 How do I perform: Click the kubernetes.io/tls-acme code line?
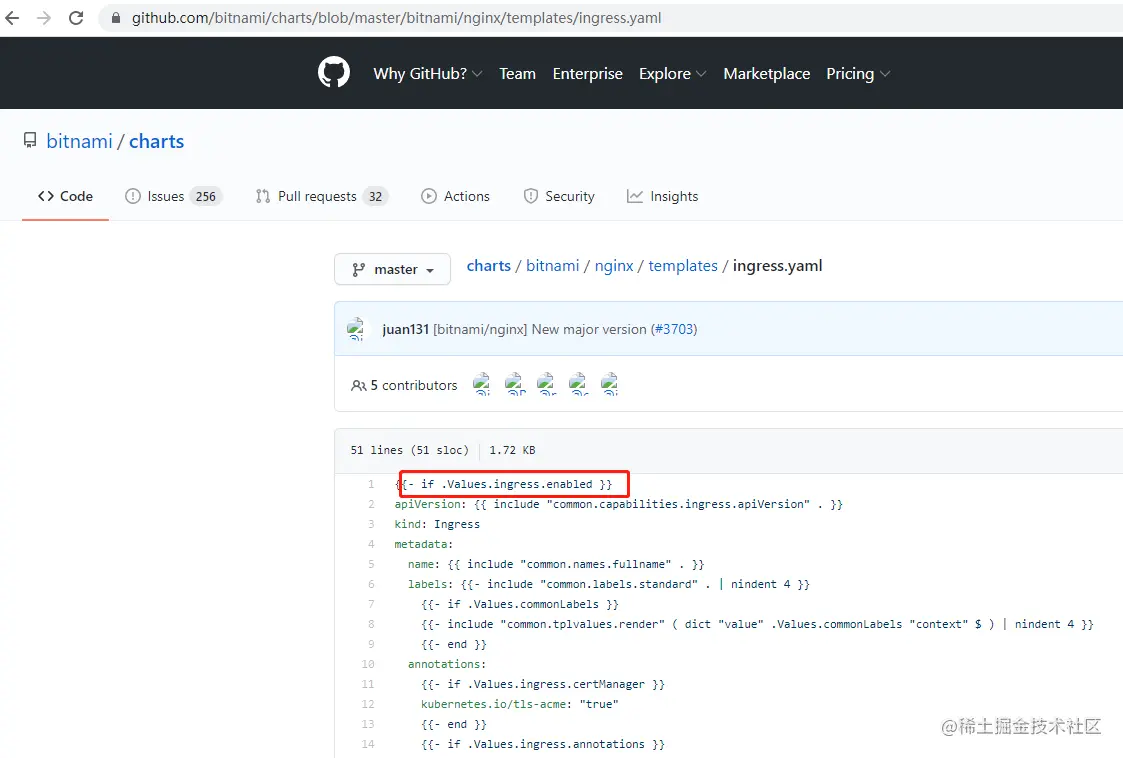click(x=520, y=704)
